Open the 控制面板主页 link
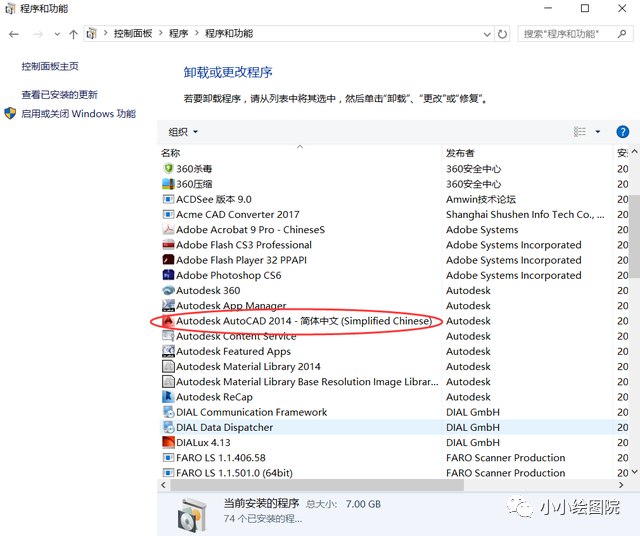The width and height of the screenshot is (640, 536). 50,66
